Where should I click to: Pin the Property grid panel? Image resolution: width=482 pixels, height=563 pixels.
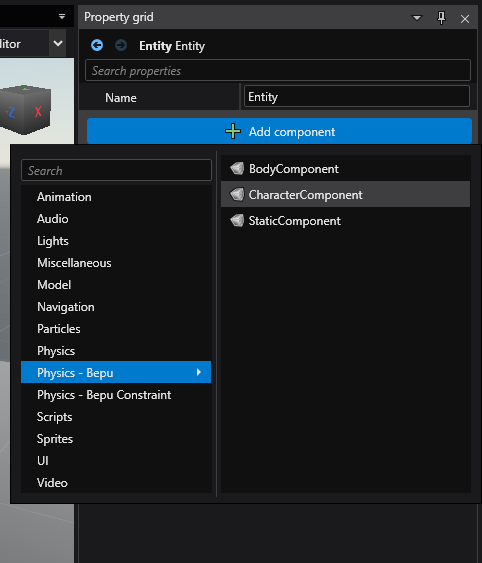441,18
